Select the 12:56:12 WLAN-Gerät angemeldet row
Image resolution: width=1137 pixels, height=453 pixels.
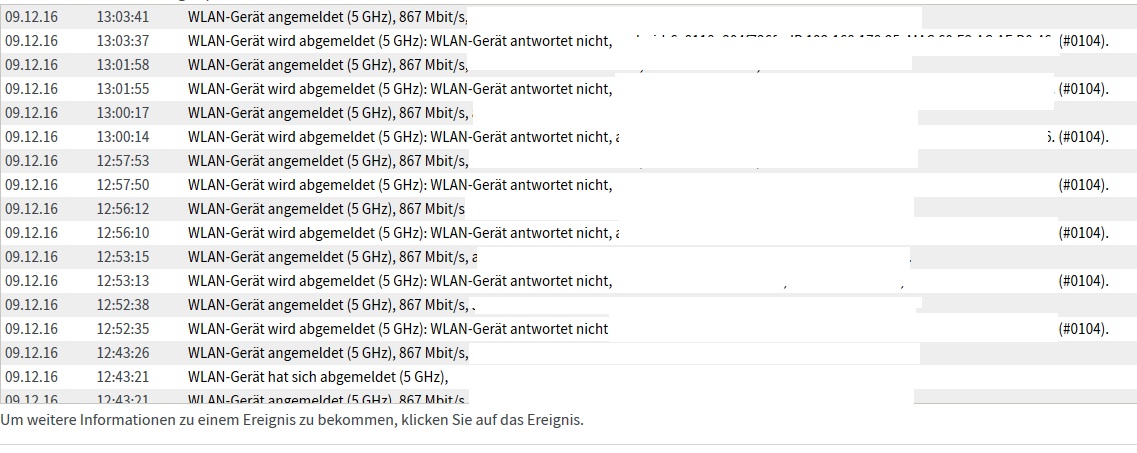(325, 209)
